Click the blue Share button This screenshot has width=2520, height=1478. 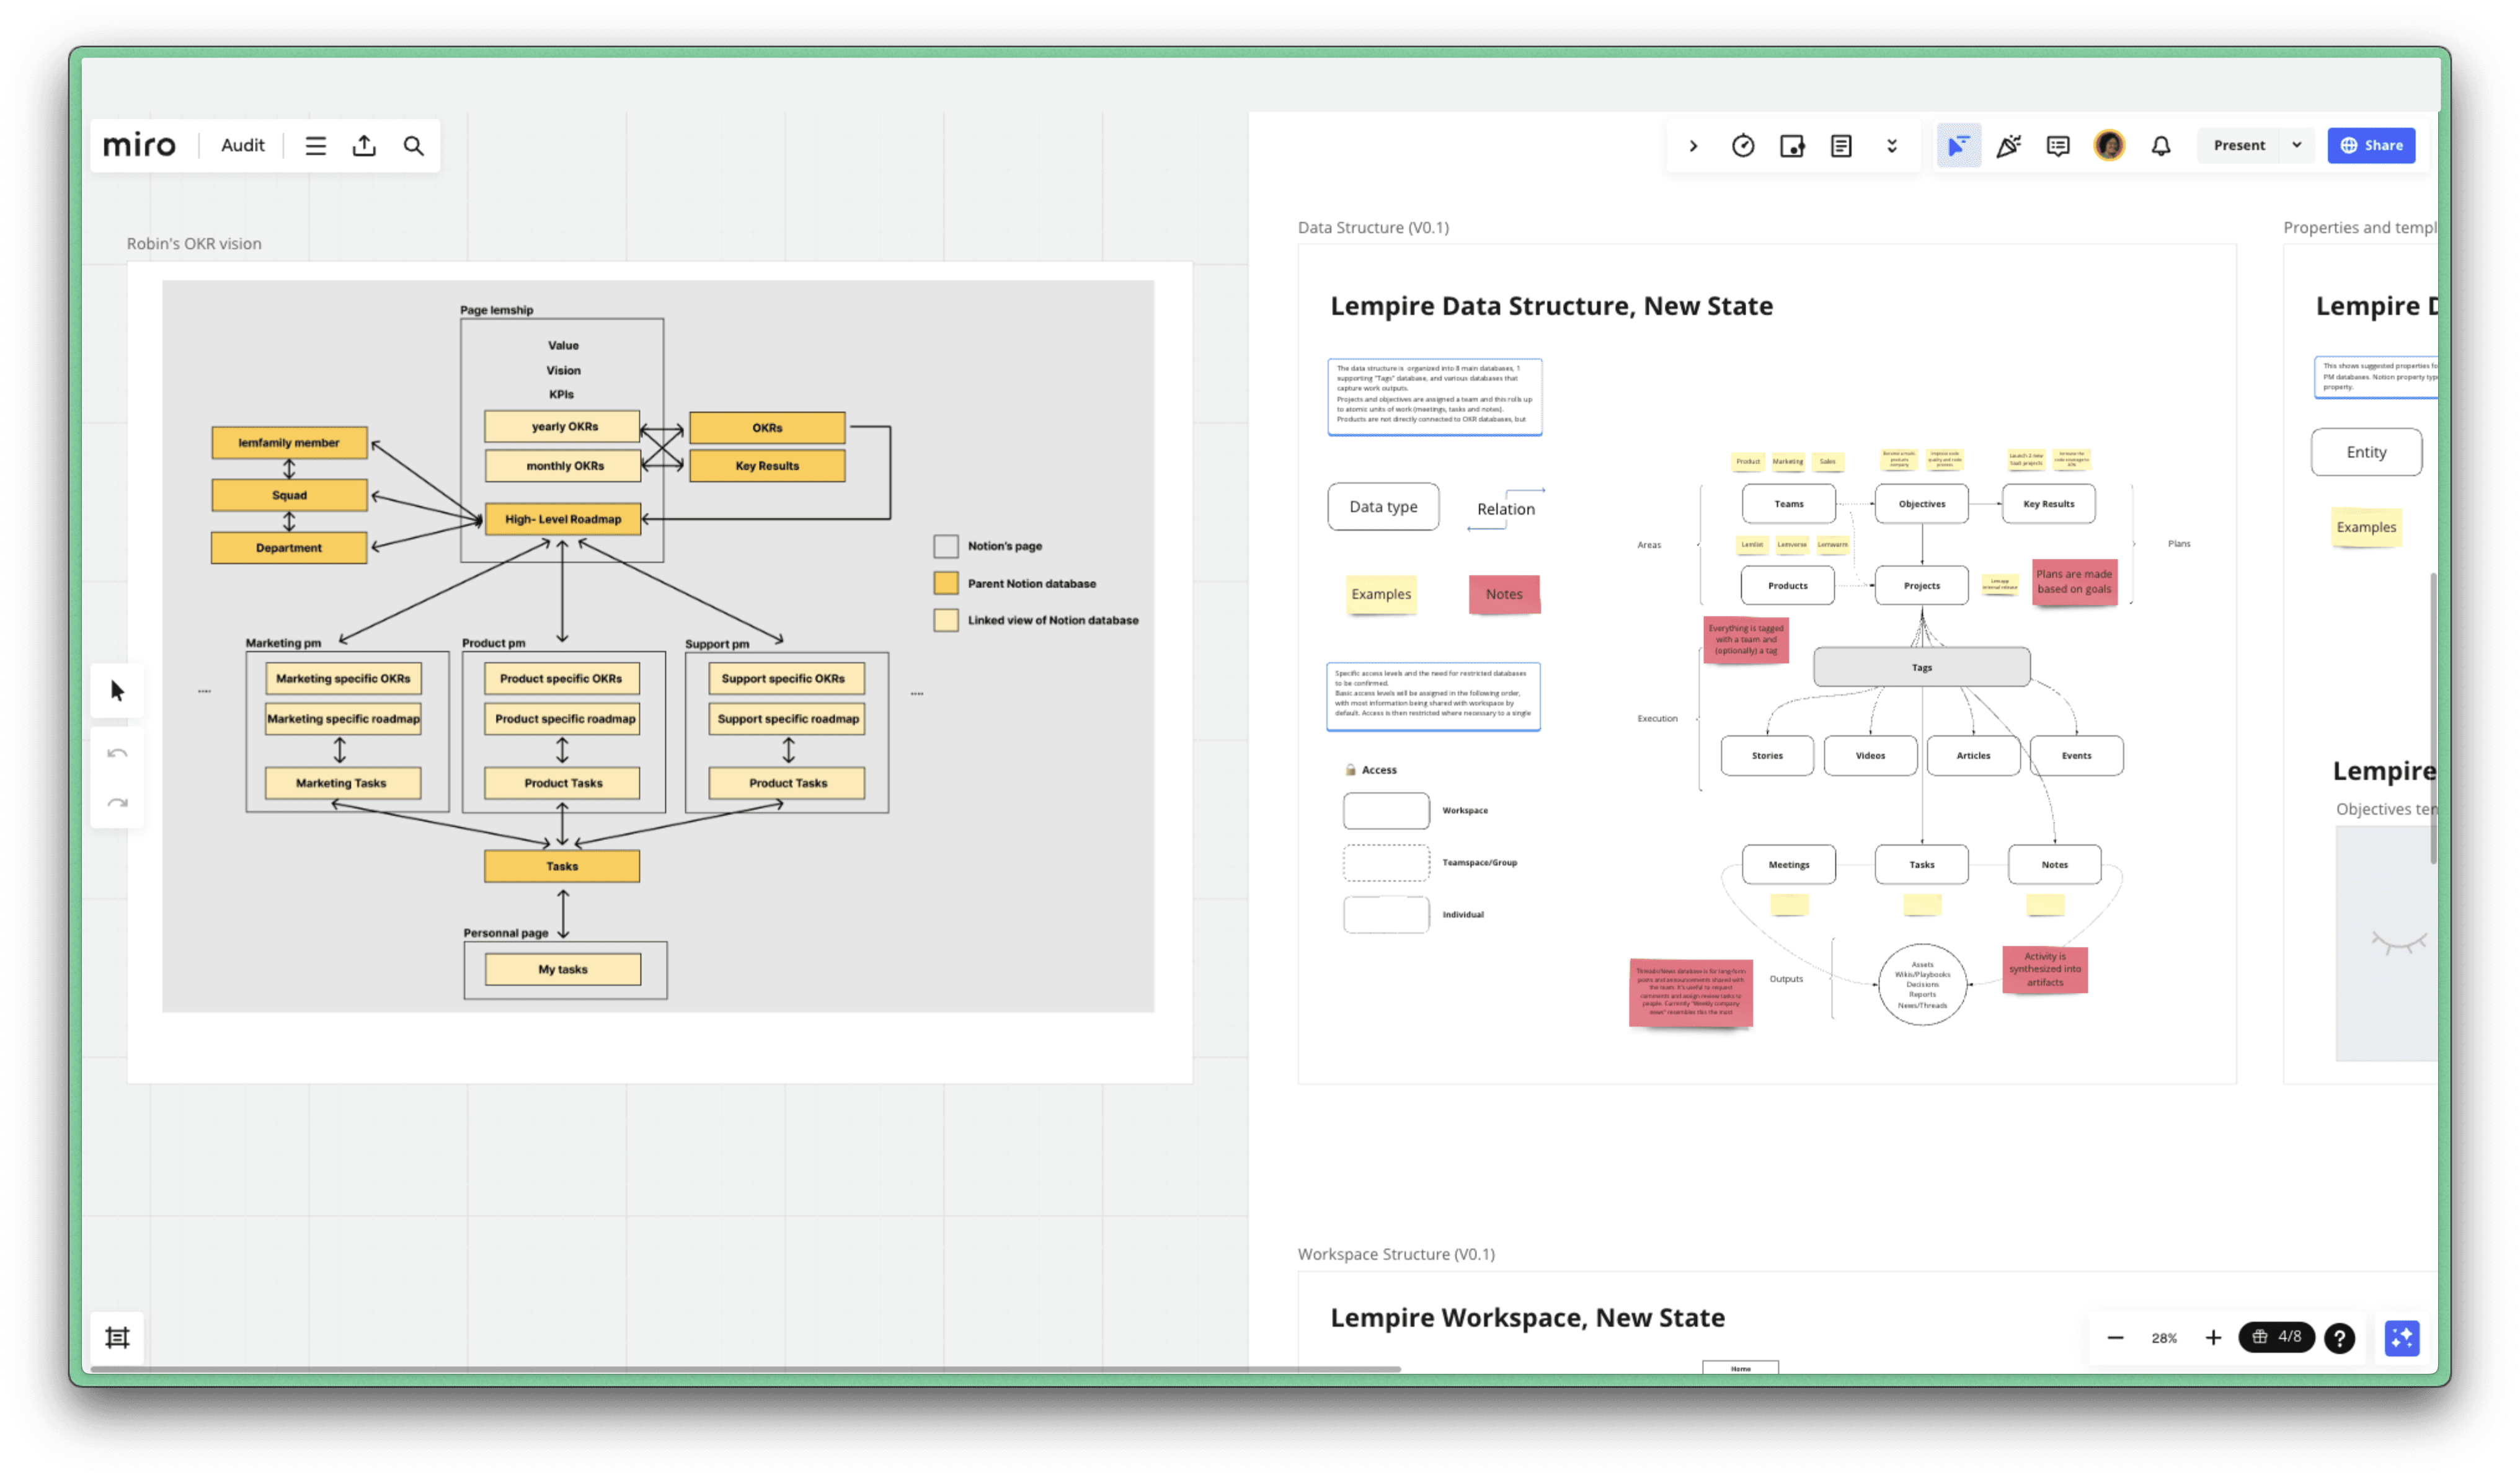(2370, 145)
